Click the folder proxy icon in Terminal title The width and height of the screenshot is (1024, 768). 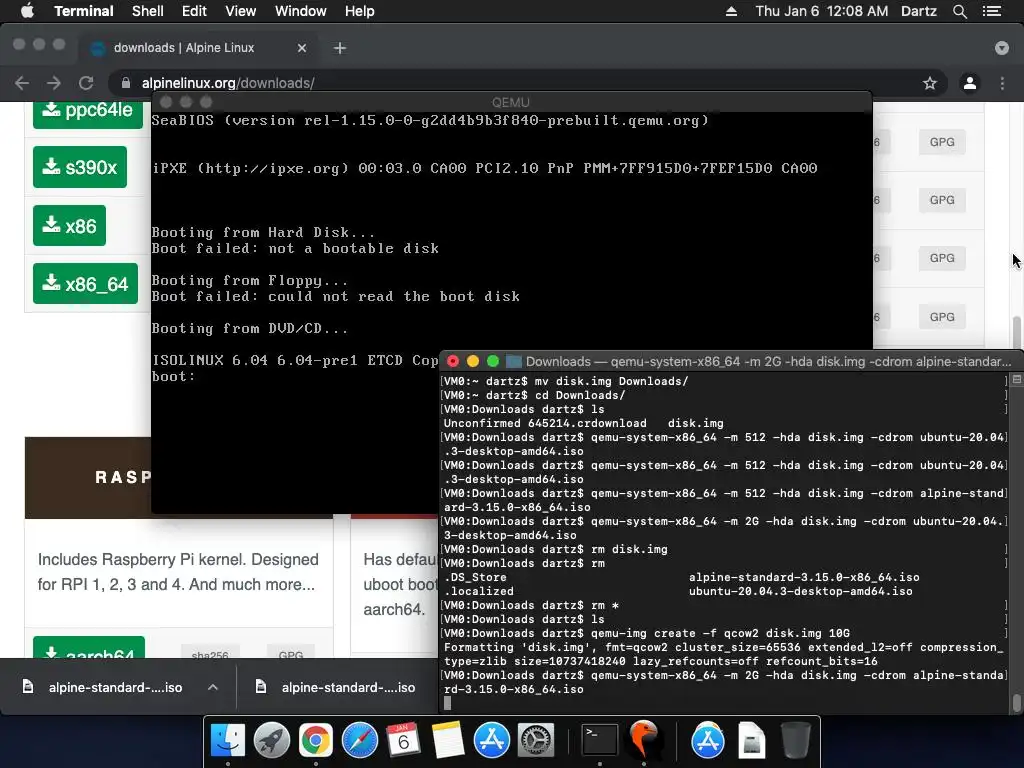[x=514, y=361]
